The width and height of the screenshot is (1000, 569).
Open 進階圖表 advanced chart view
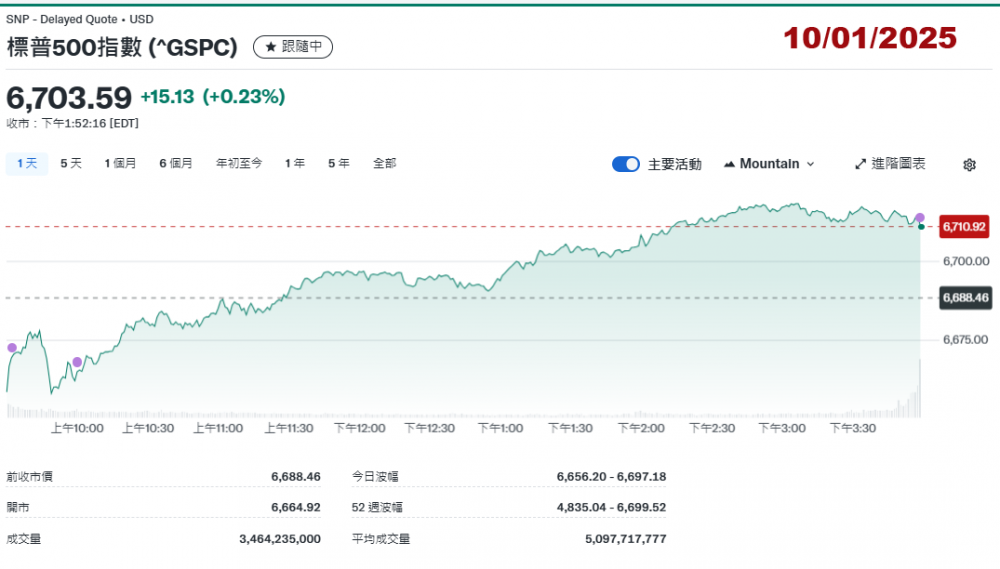890,164
